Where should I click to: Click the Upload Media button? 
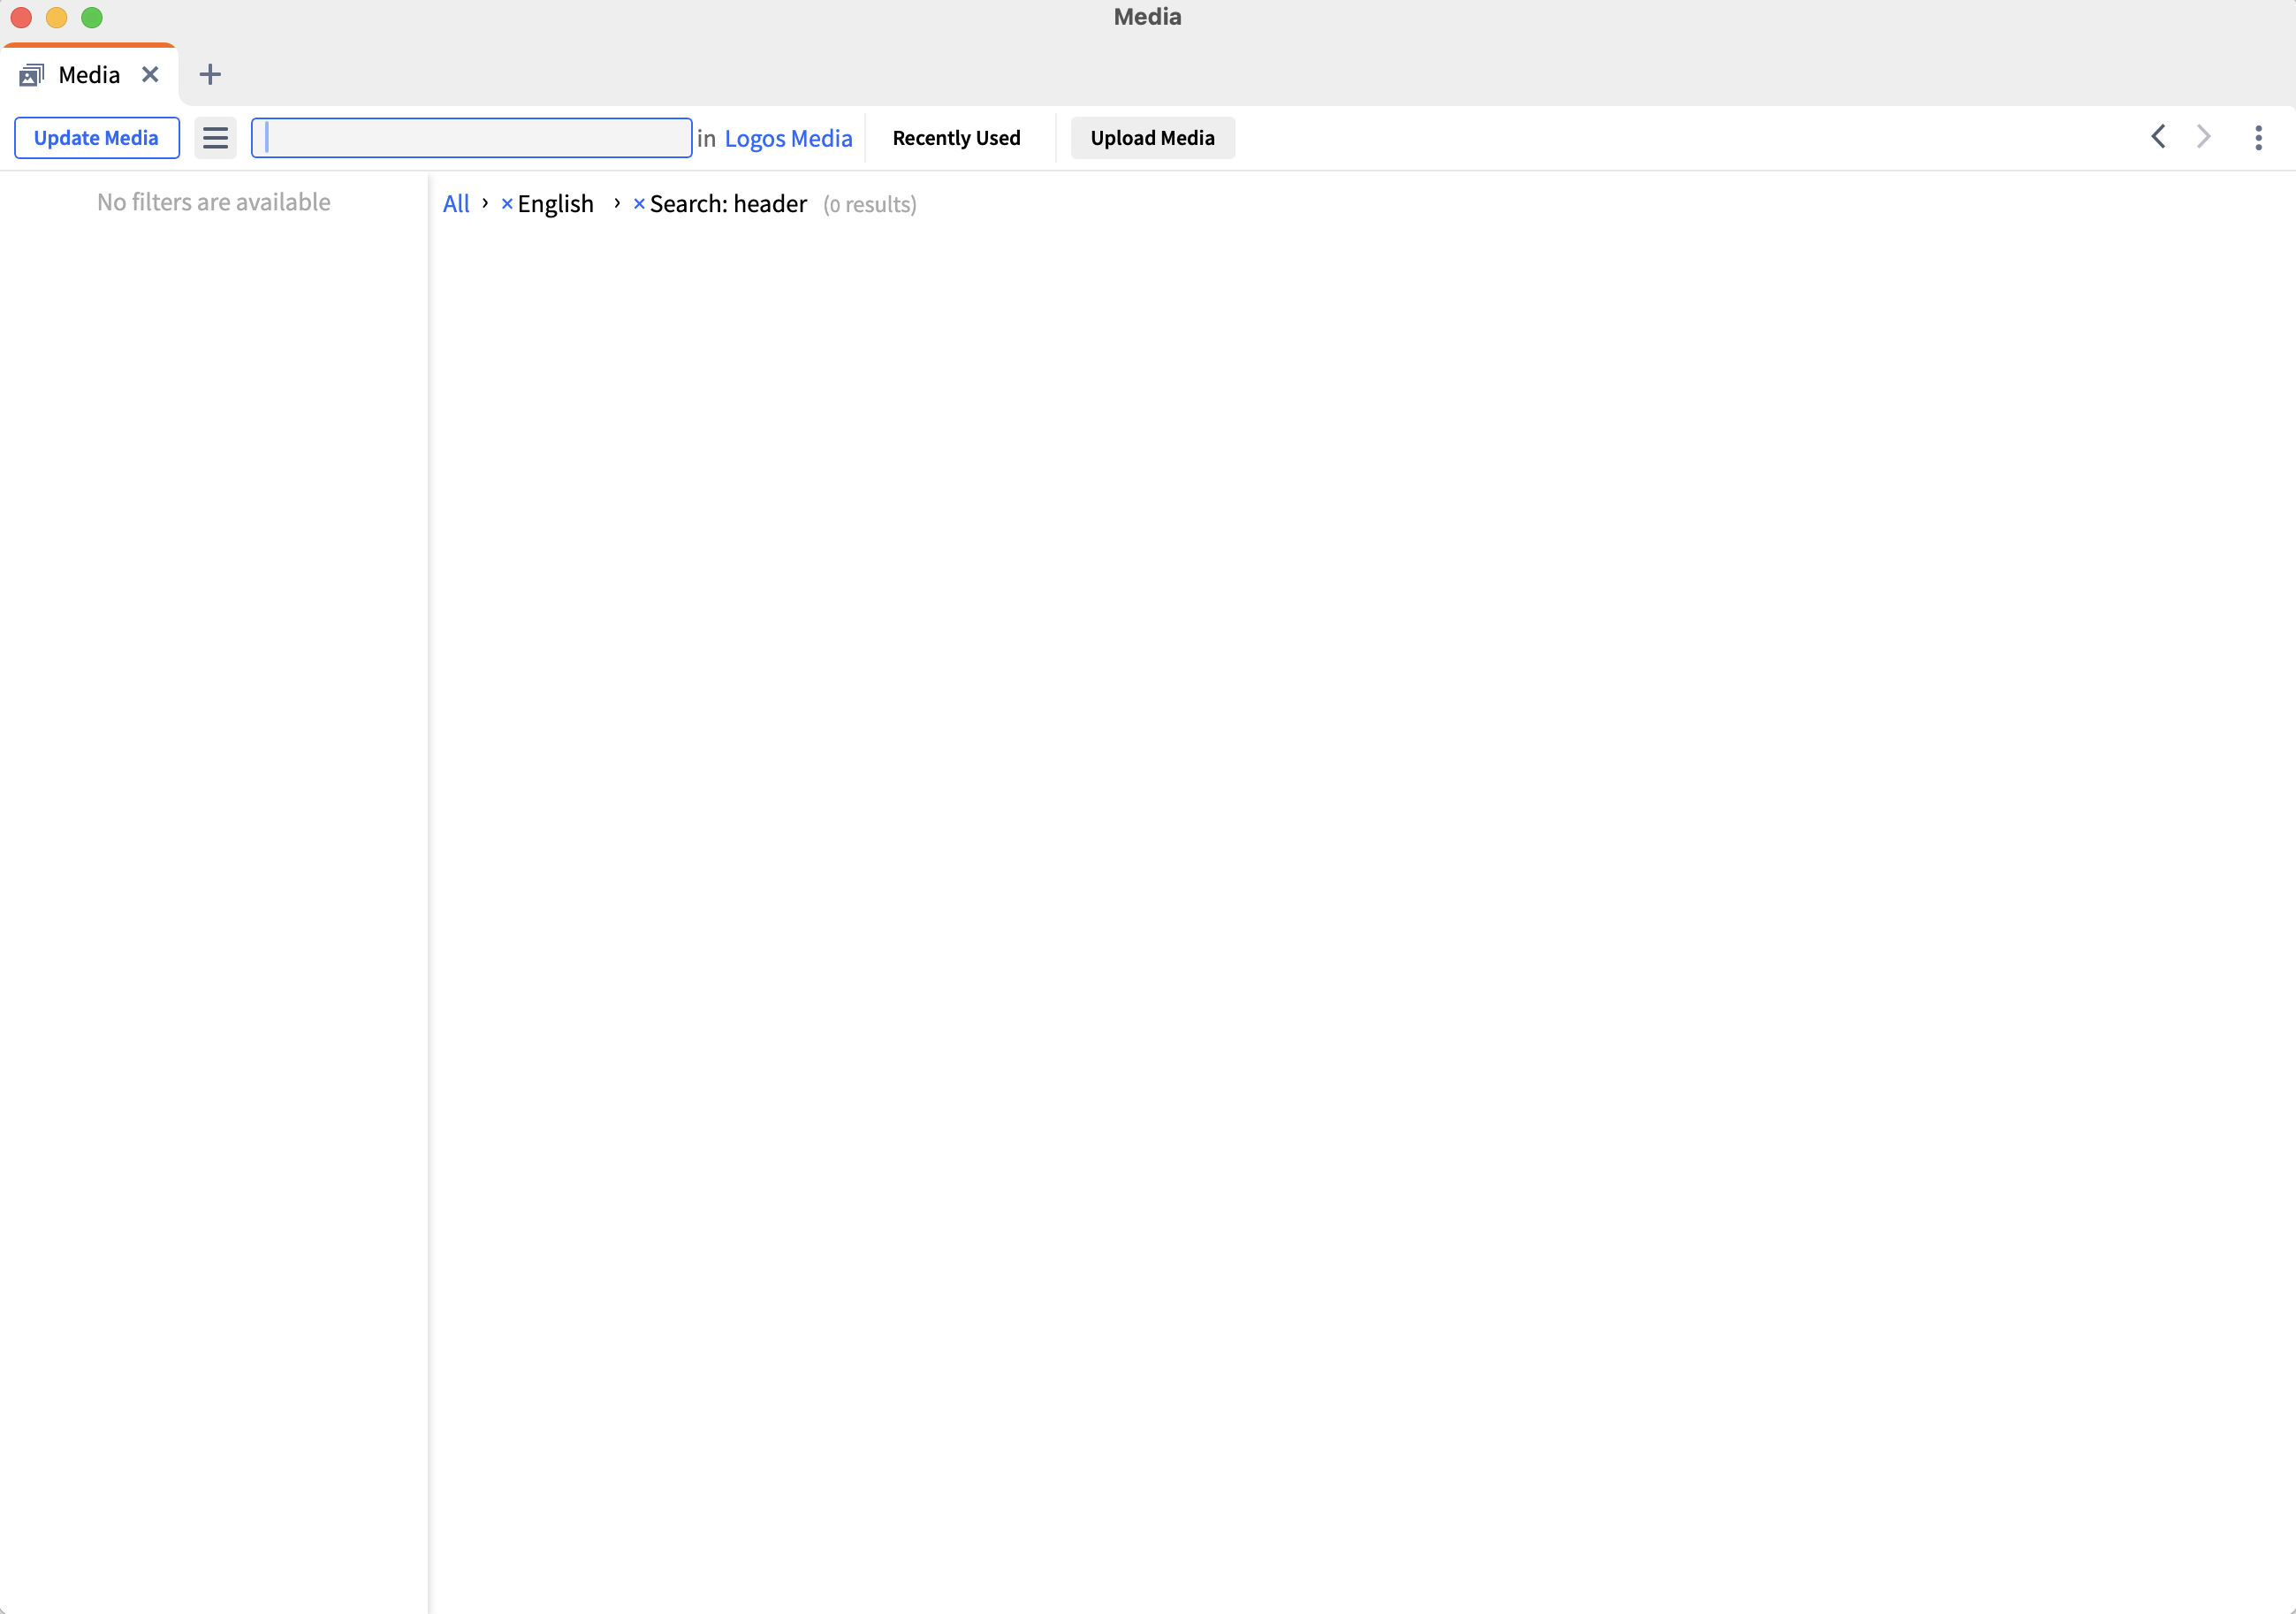click(1152, 138)
